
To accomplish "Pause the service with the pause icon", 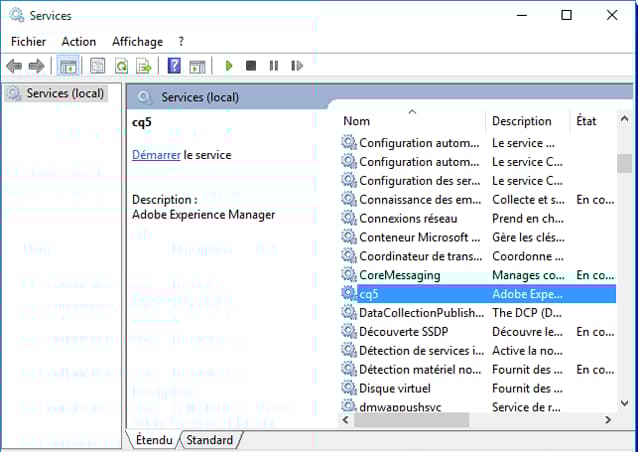I will click(x=274, y=66).
